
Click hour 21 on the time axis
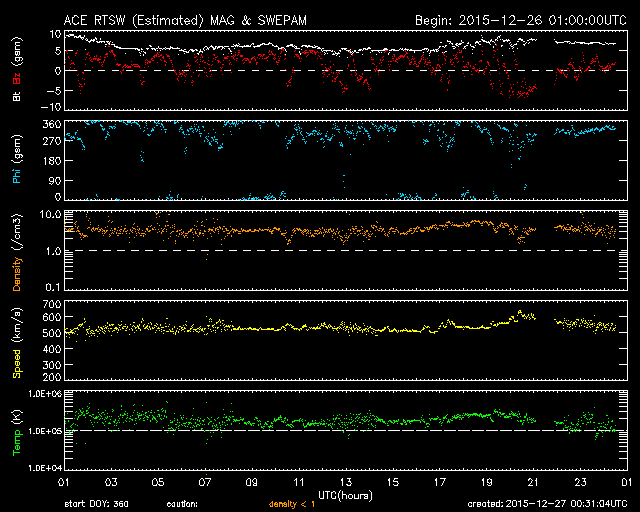pyautogui.click(x=535, y=481)
